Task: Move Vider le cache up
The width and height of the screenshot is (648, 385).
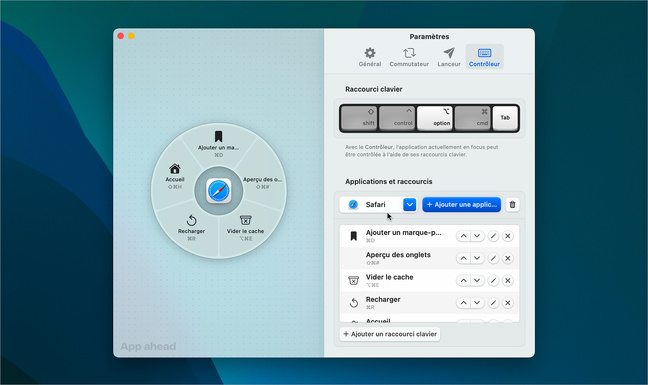Action: pos(463,280)
